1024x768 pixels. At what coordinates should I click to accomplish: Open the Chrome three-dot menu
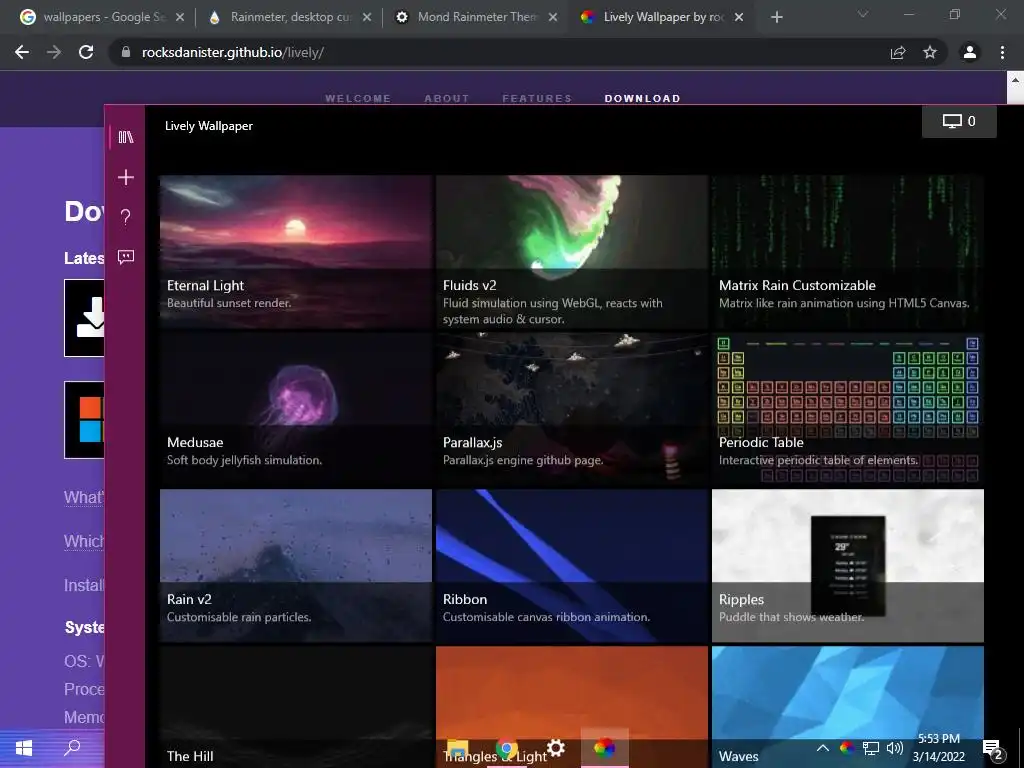1002,52
